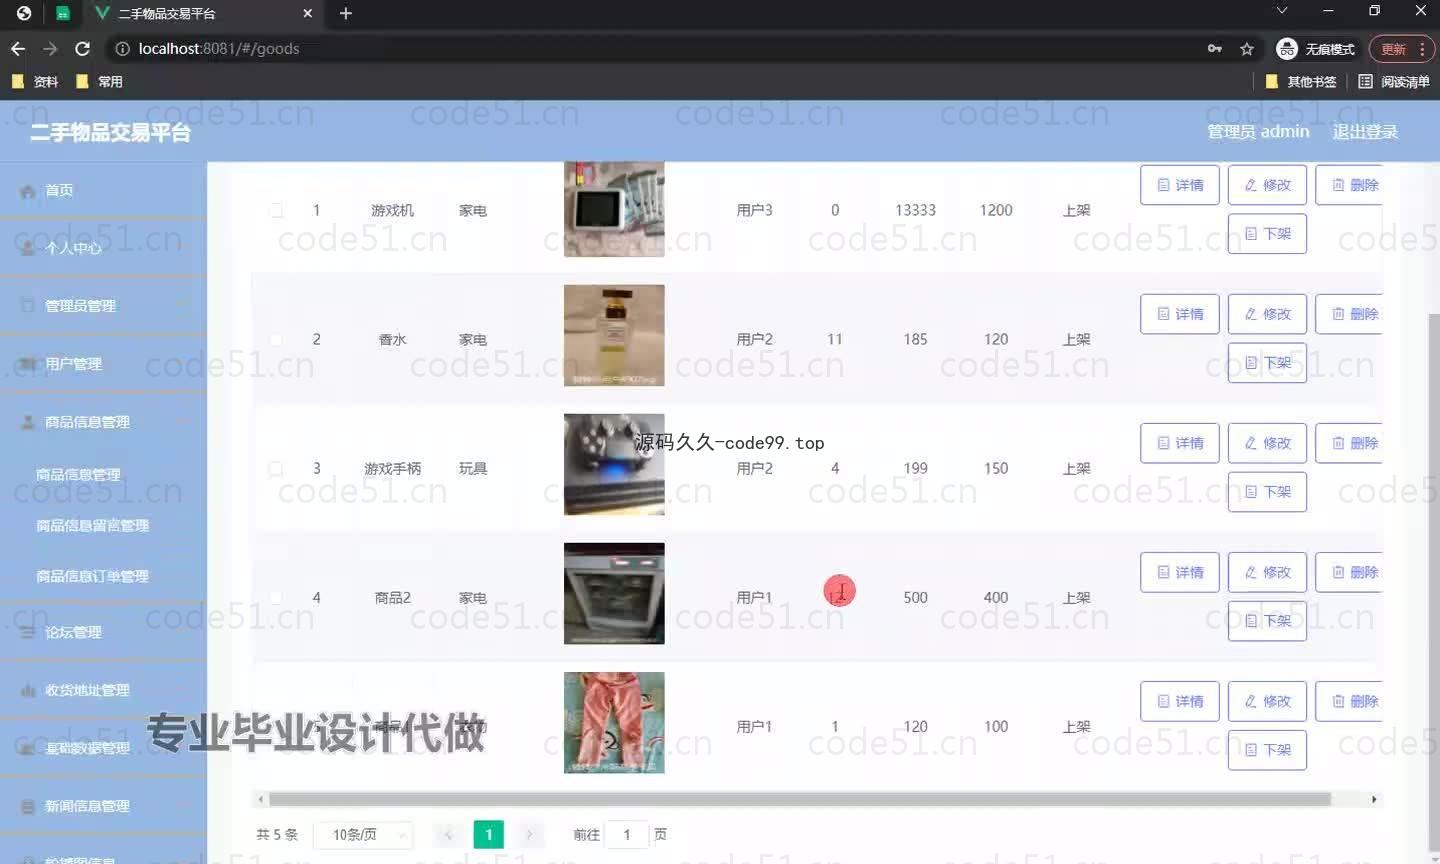Open the tab search chevron in title bar
Screen dimensions: 1440x864
(x=1282, y=11)
